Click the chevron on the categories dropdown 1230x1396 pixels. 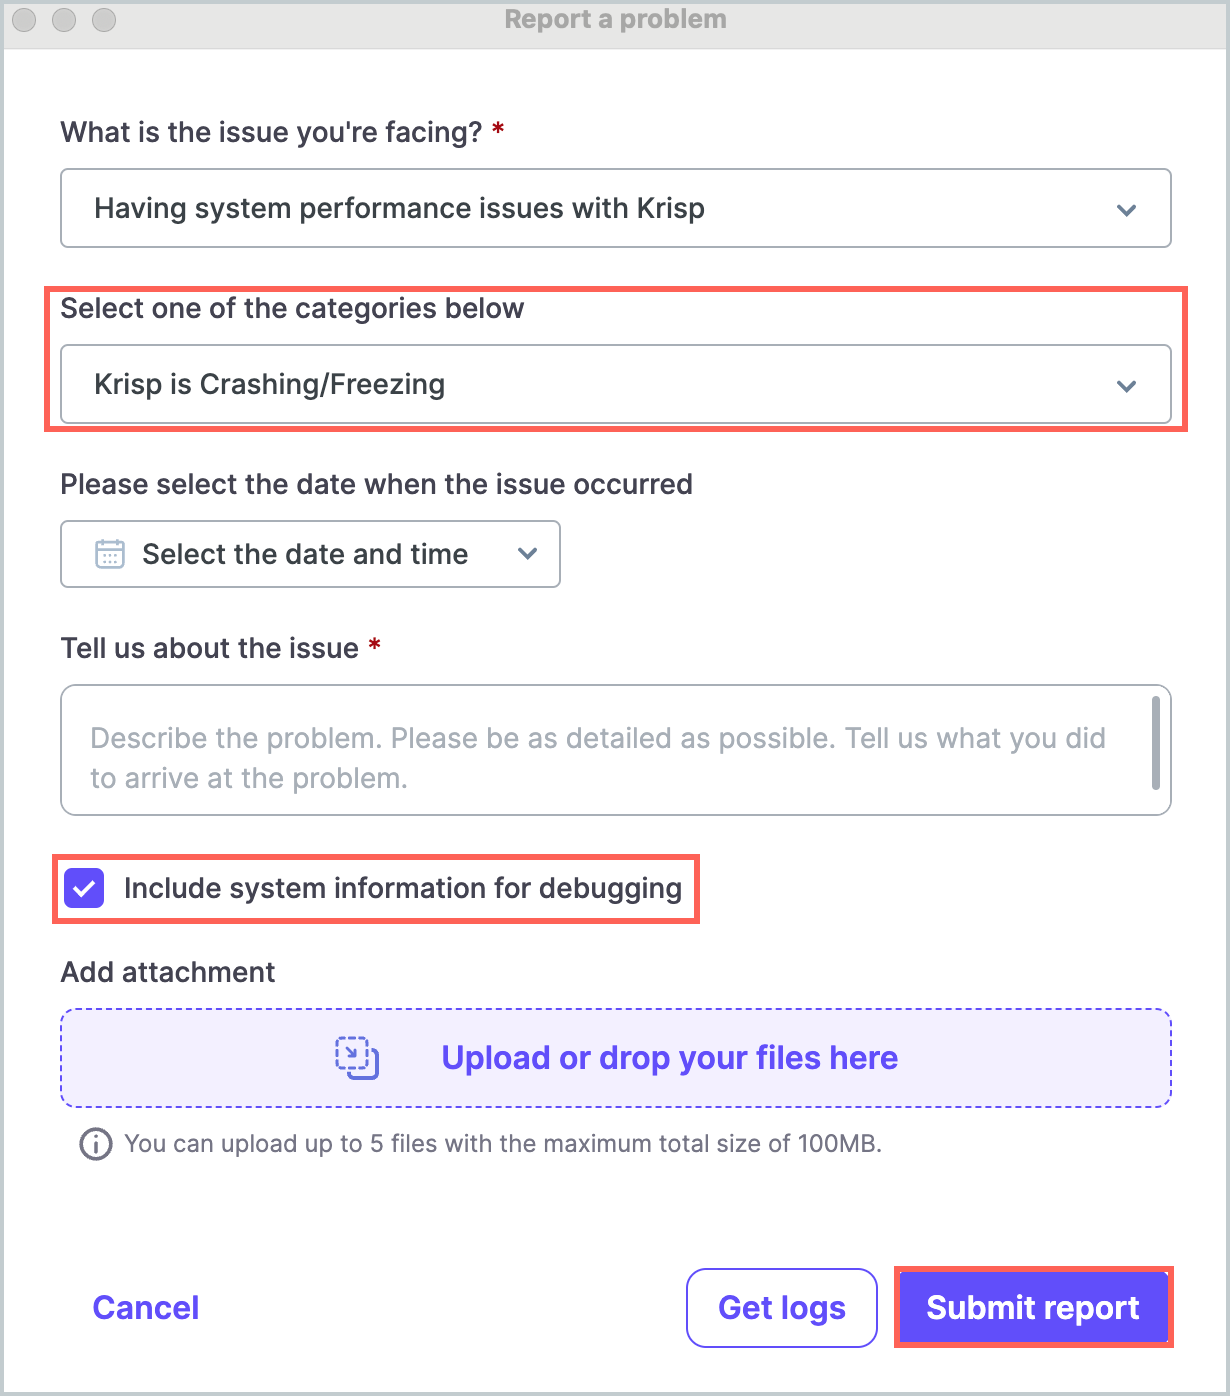point(1126,385)
